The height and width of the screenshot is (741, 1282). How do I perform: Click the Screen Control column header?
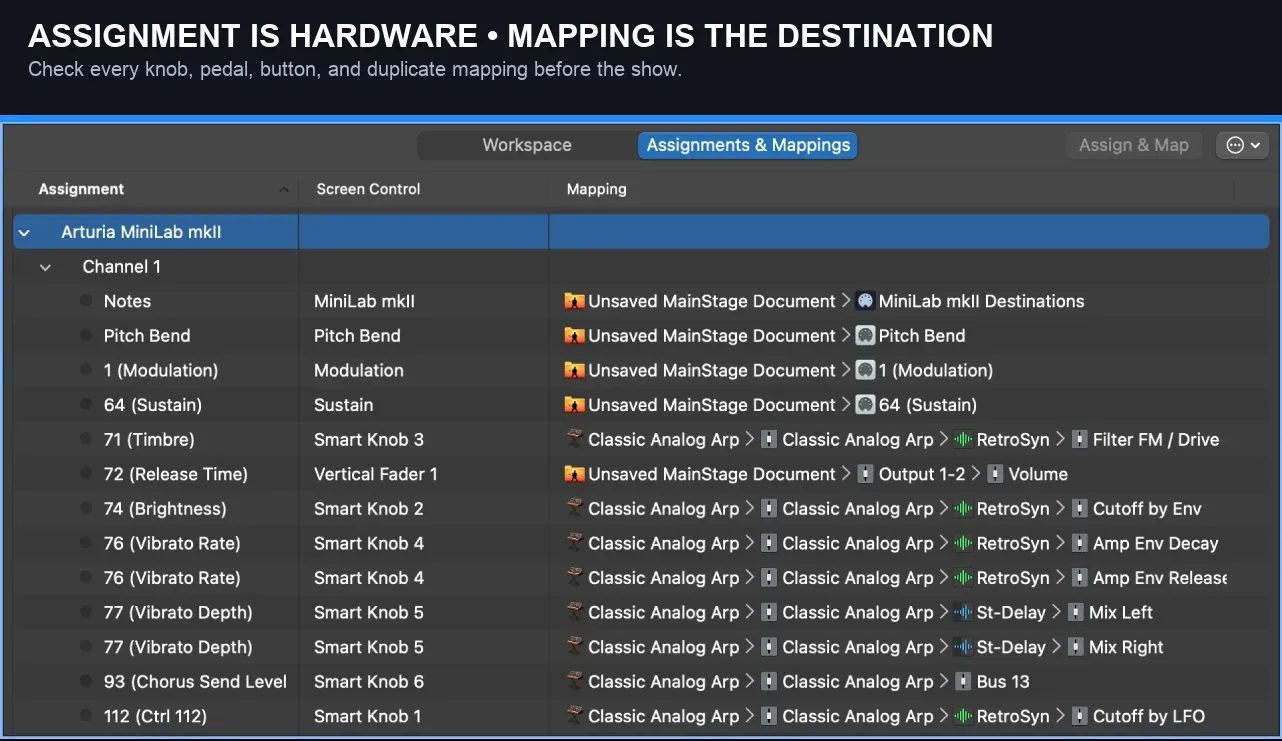tap(368, 189)
